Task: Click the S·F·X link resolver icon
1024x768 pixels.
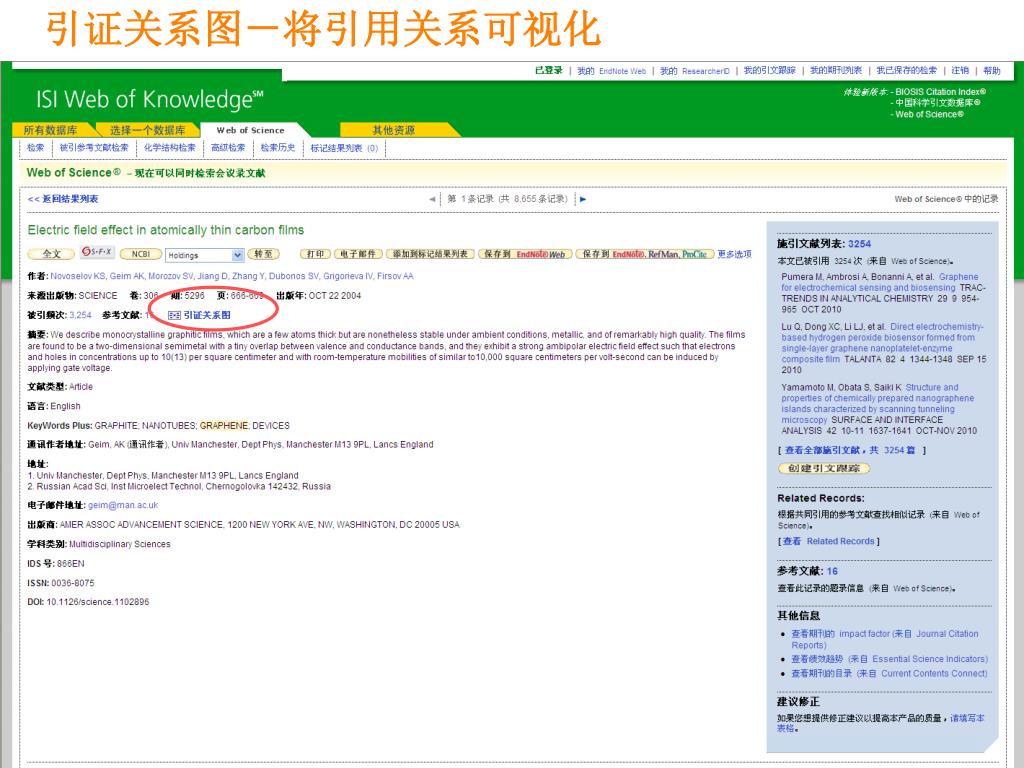Action: (x=97, y=252)
